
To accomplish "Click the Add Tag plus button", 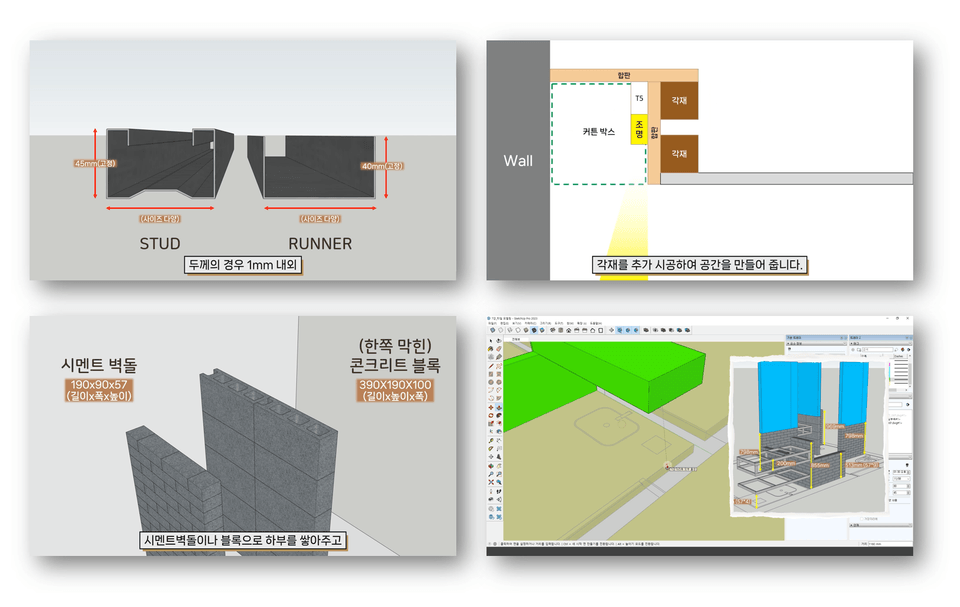I will (x=853, y=350).
